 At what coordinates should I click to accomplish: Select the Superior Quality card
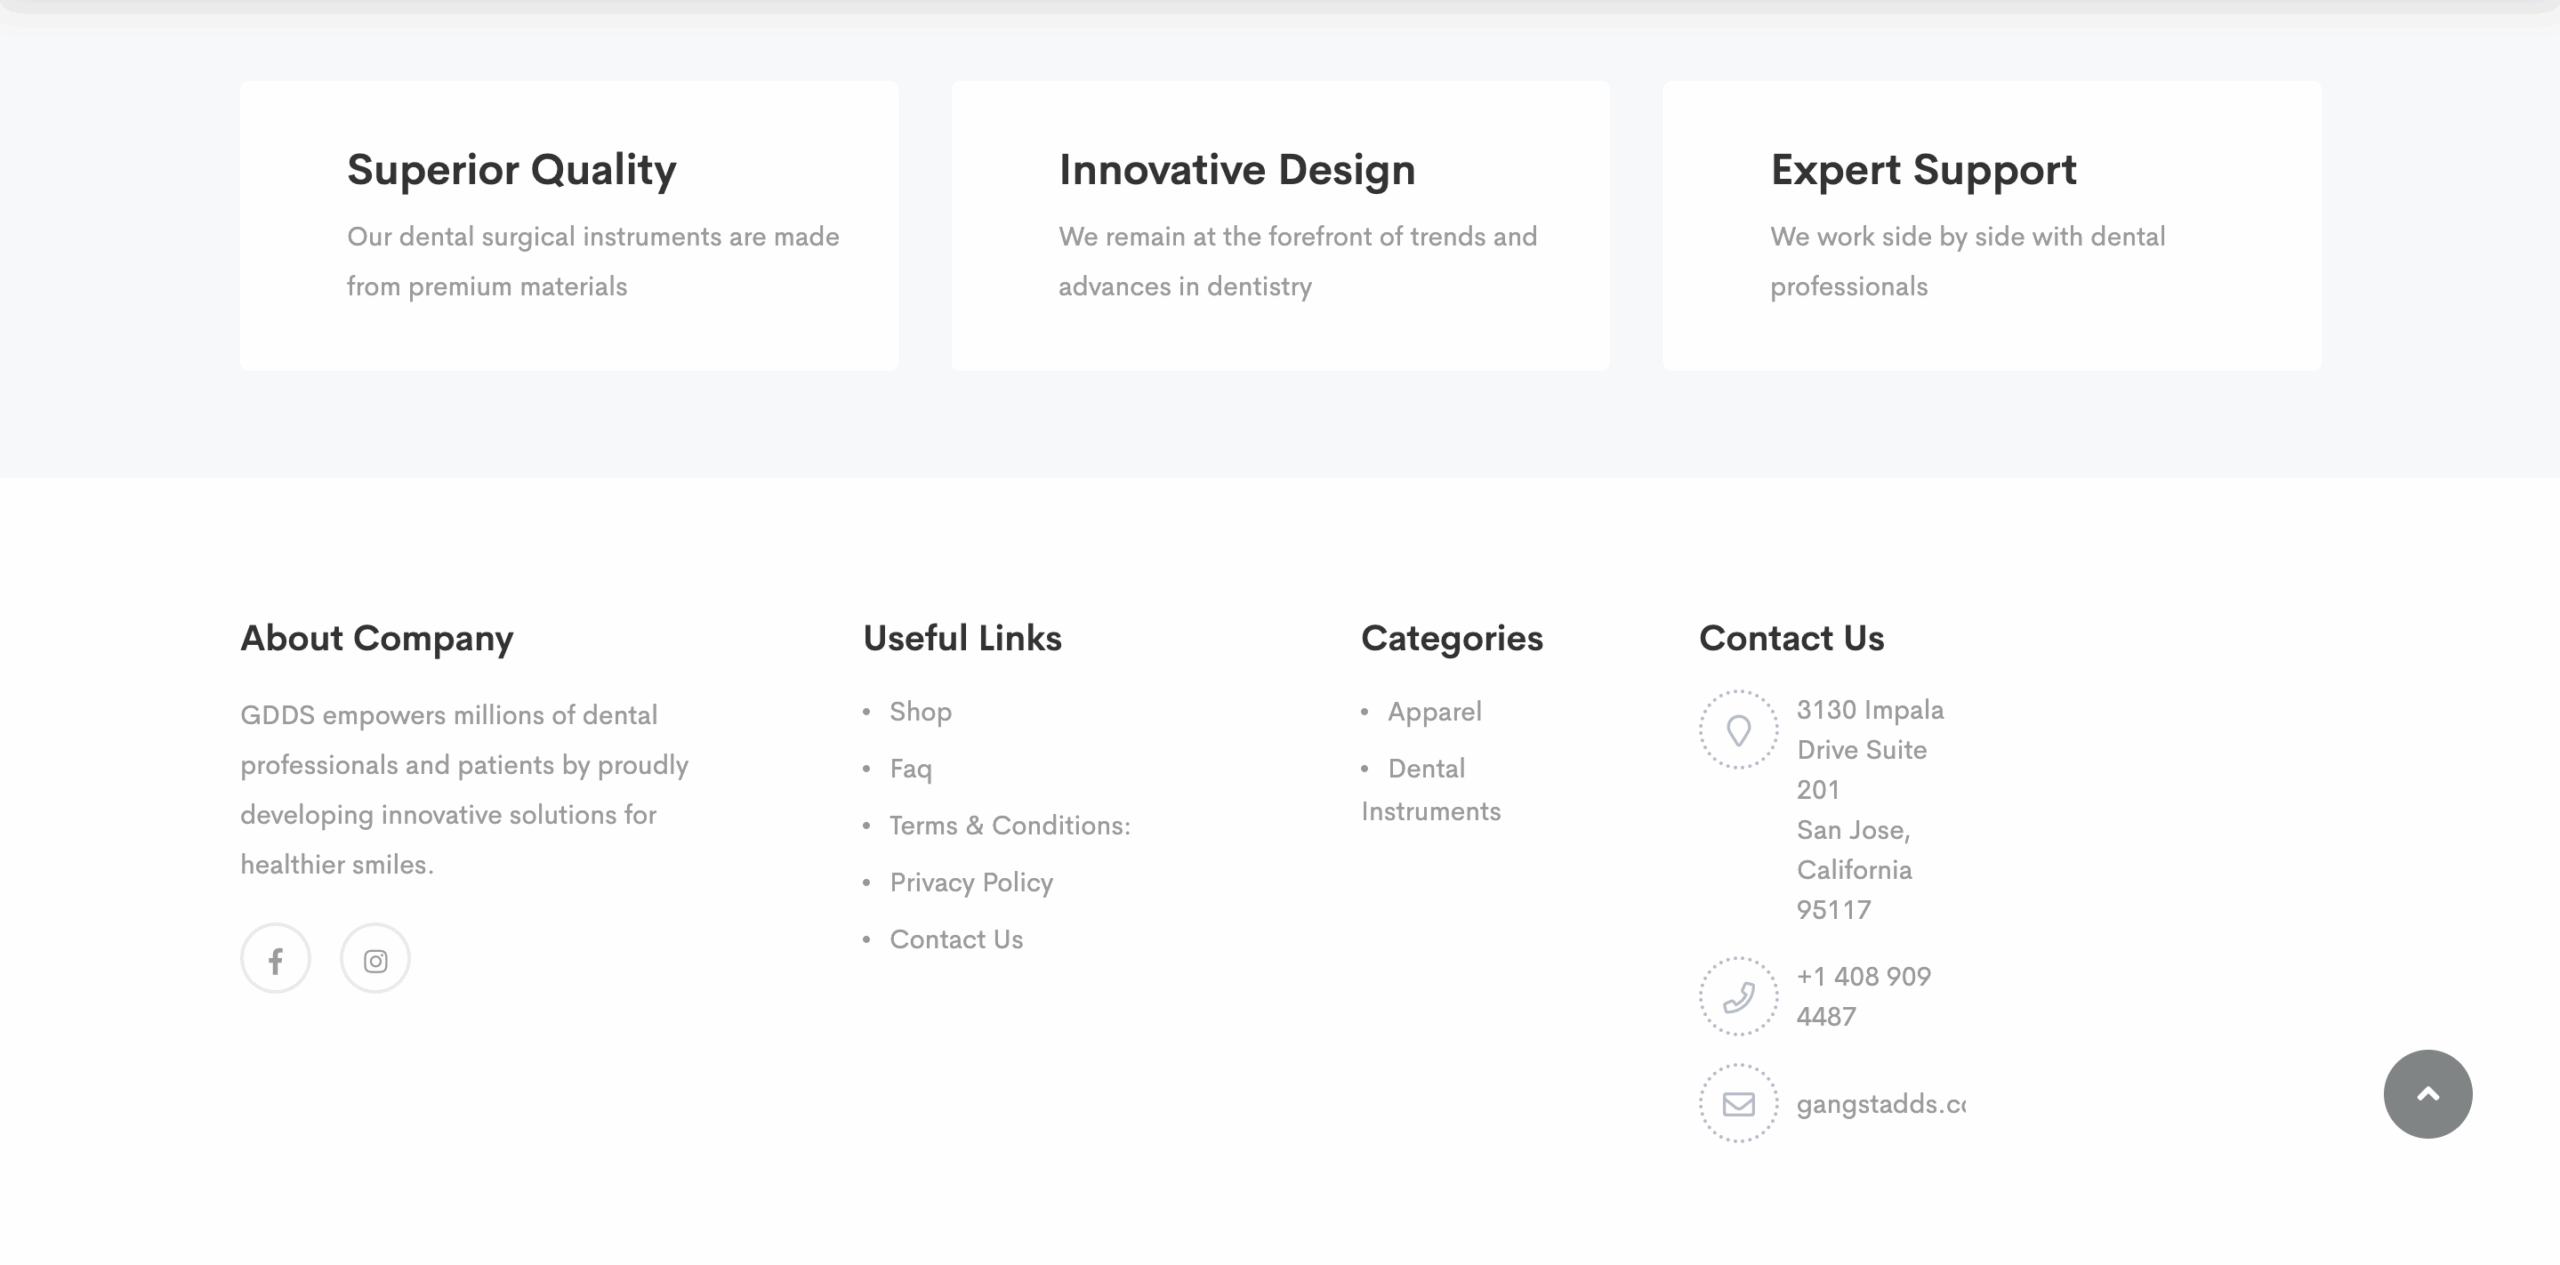coord(569,226)
